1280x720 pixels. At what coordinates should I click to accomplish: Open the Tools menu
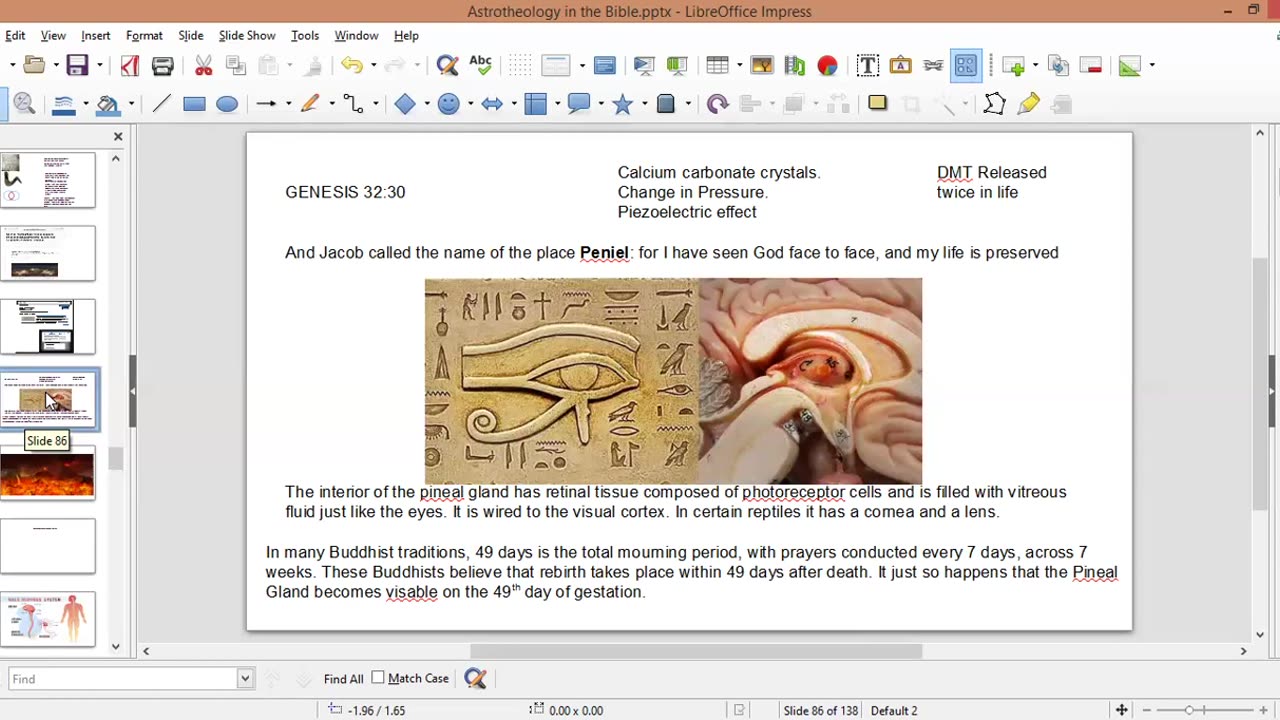pos(305,35)
